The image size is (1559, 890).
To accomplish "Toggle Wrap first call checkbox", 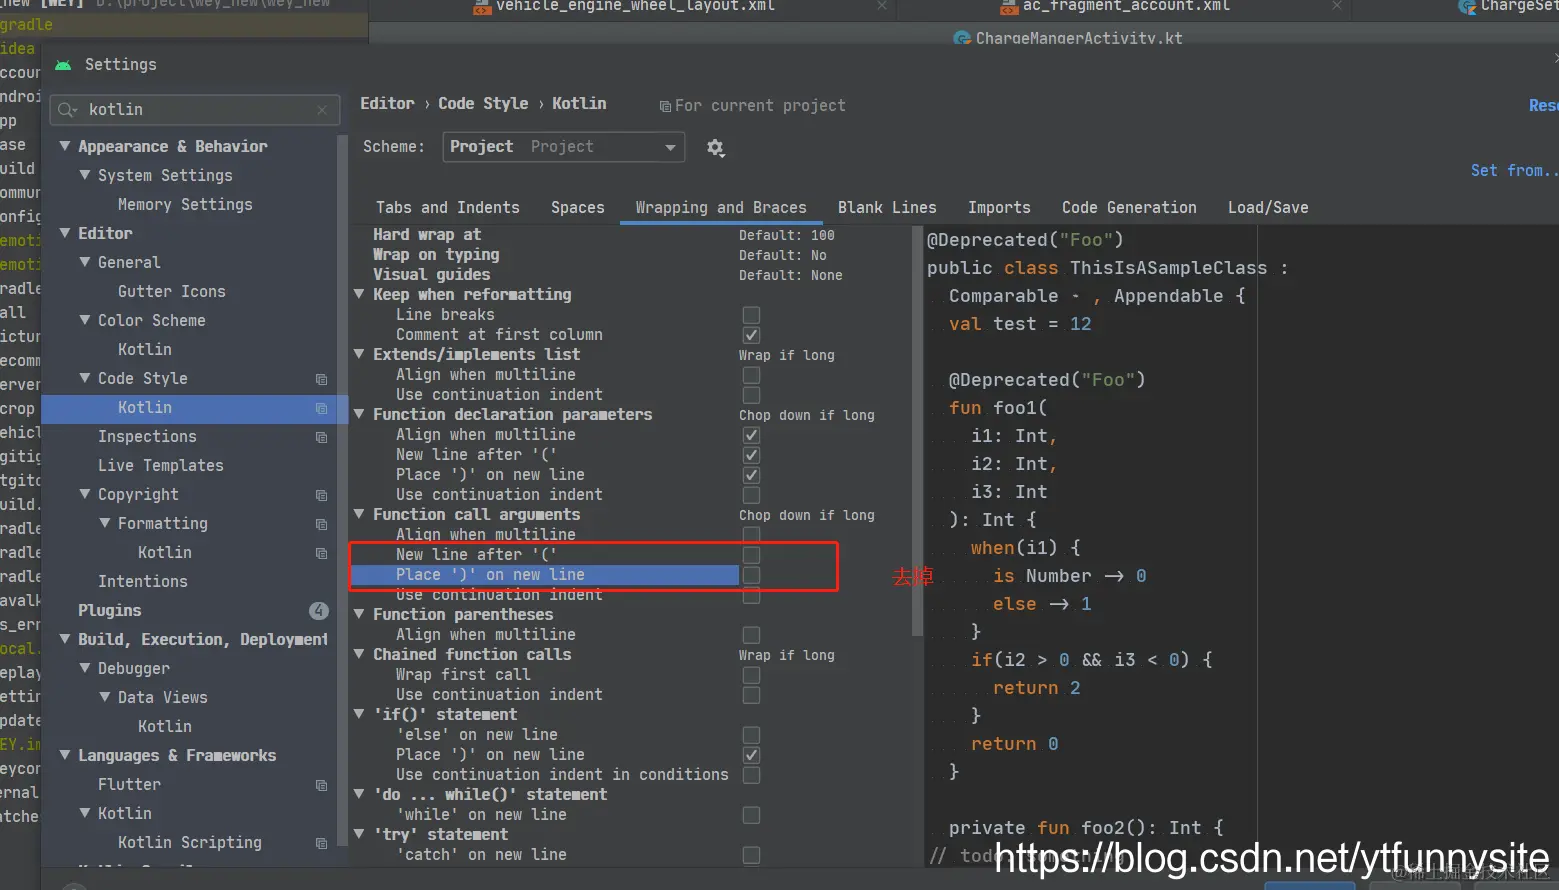I will pyautogui.click(x=751, y=675).
